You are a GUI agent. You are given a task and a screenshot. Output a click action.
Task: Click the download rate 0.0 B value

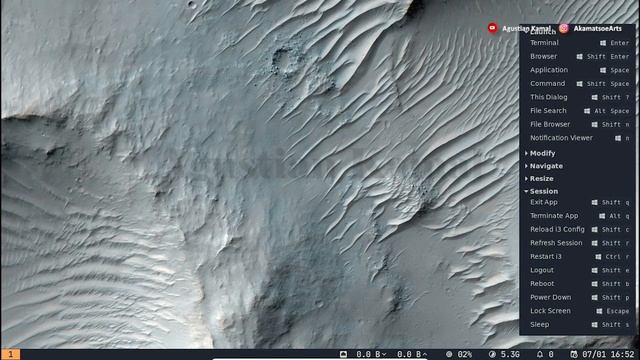(368, 354)
